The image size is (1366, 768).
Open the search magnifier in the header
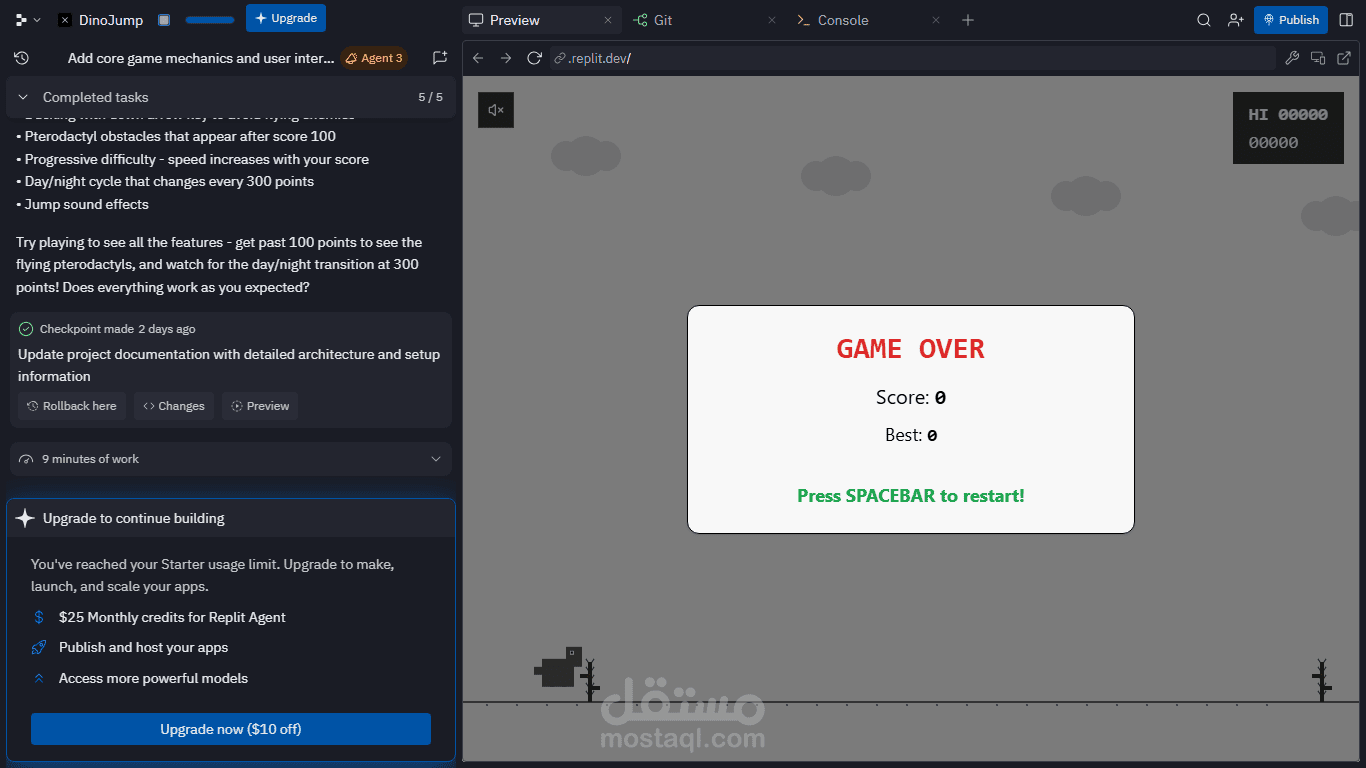pos(1205,20)
